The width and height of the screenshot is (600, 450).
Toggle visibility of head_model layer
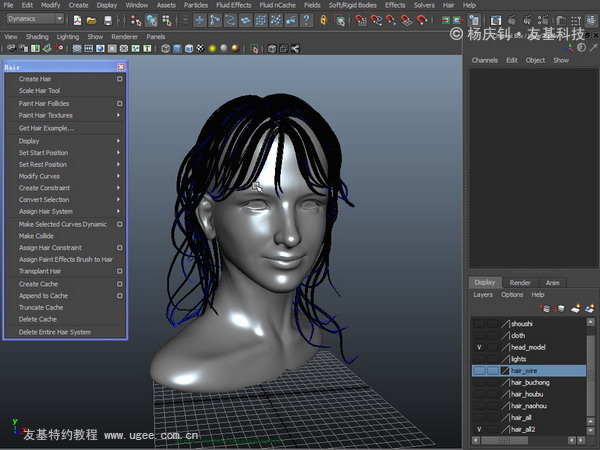[x=479, y=347]
